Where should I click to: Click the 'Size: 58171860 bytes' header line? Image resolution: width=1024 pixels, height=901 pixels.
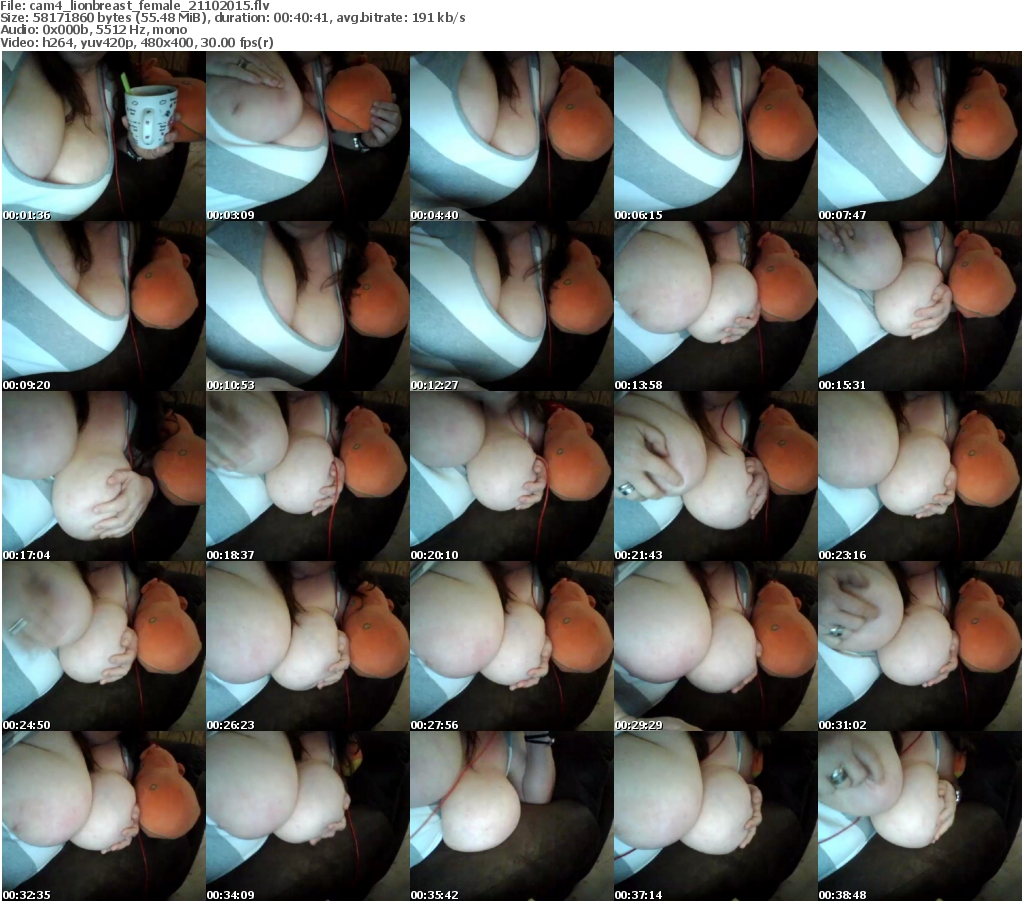pos(233,18)
